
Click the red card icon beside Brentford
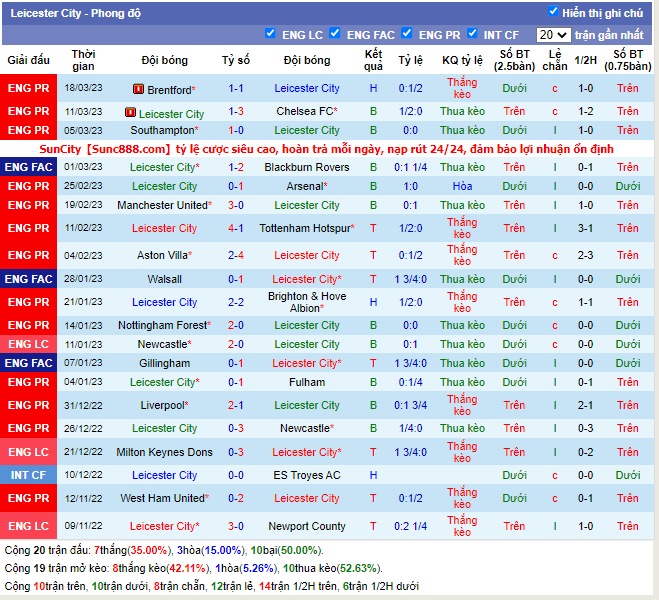tap(137, 90)
